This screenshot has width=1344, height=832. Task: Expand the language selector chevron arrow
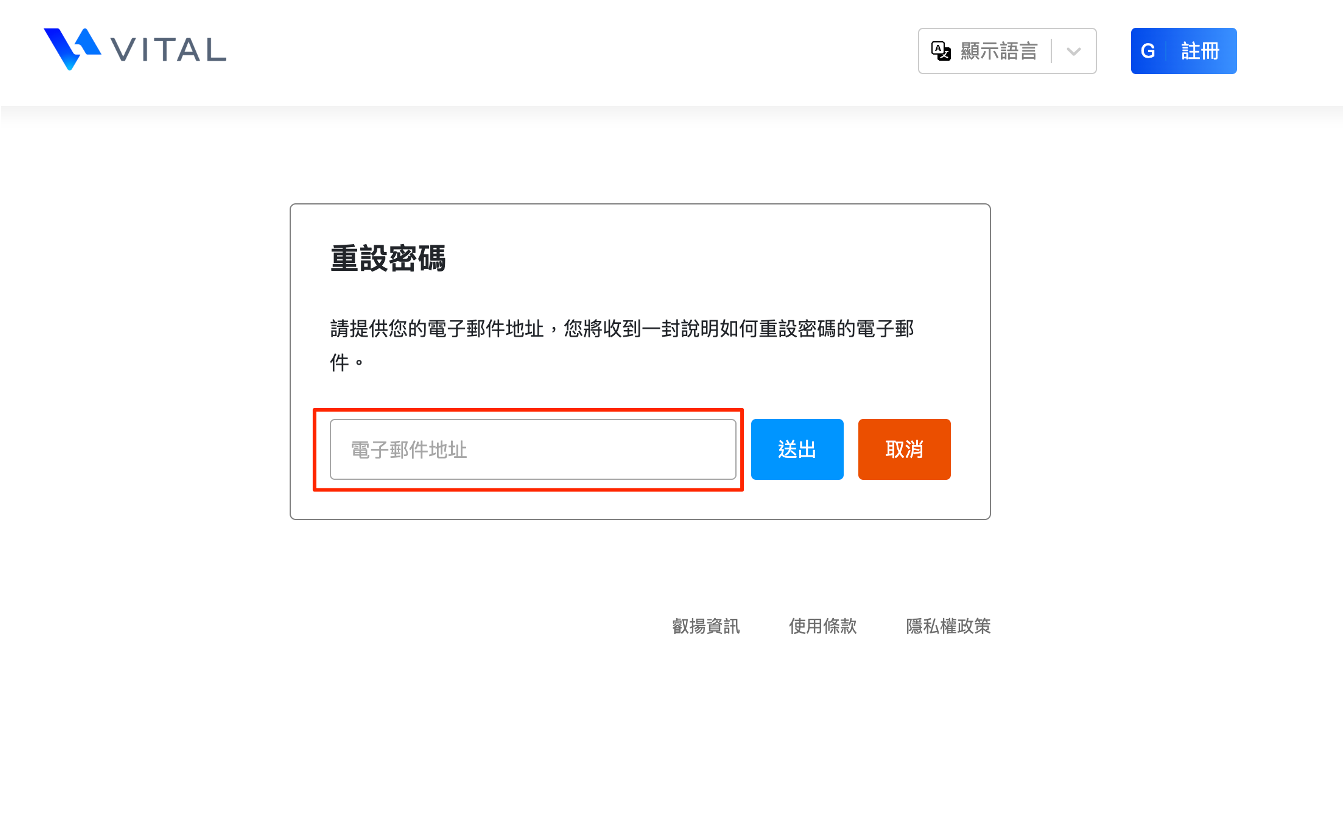pos(1074,51)
